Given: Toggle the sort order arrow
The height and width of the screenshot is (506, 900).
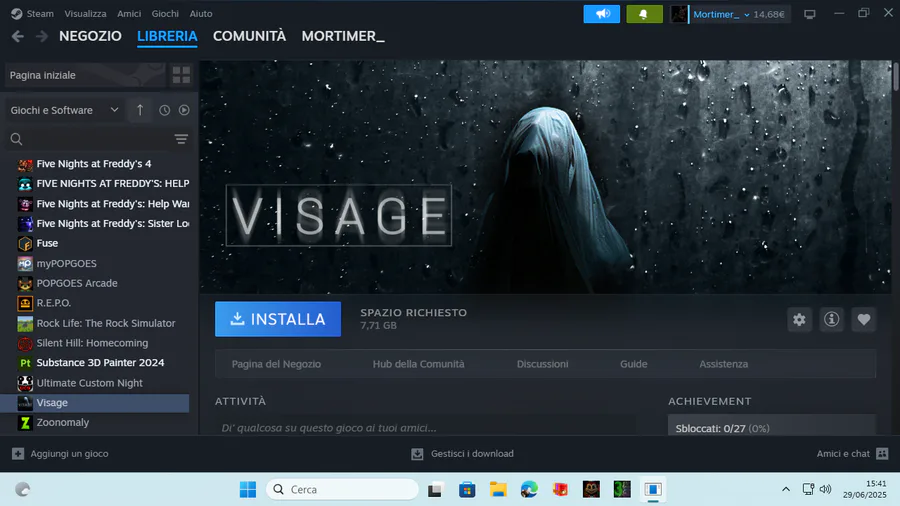Looking at the screenshot, I should [x=139, y=110].
